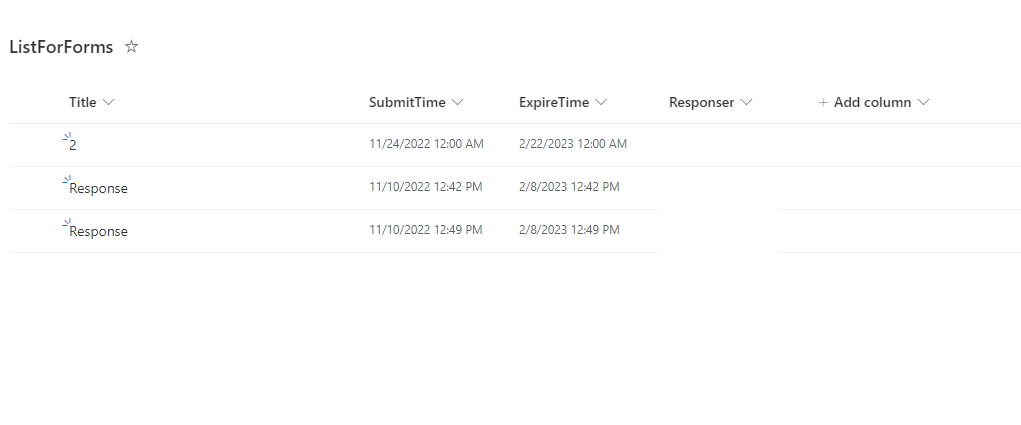Select the 11/24/2022 12:00 AM SubmitTime cell
Viewport: 1021px width, 425px height.
pos(426,144)
